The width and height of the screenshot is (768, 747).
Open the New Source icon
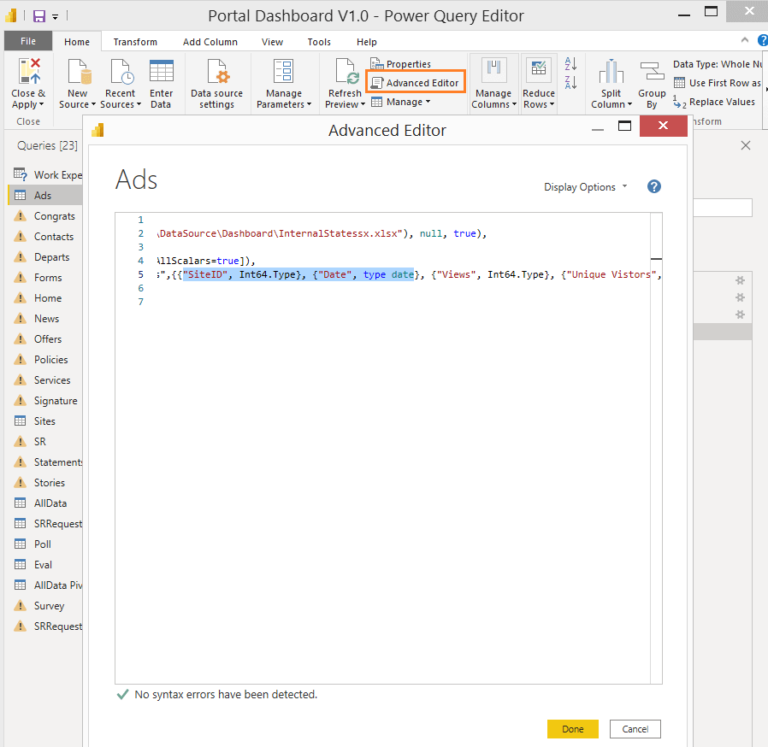pos(79,72)
